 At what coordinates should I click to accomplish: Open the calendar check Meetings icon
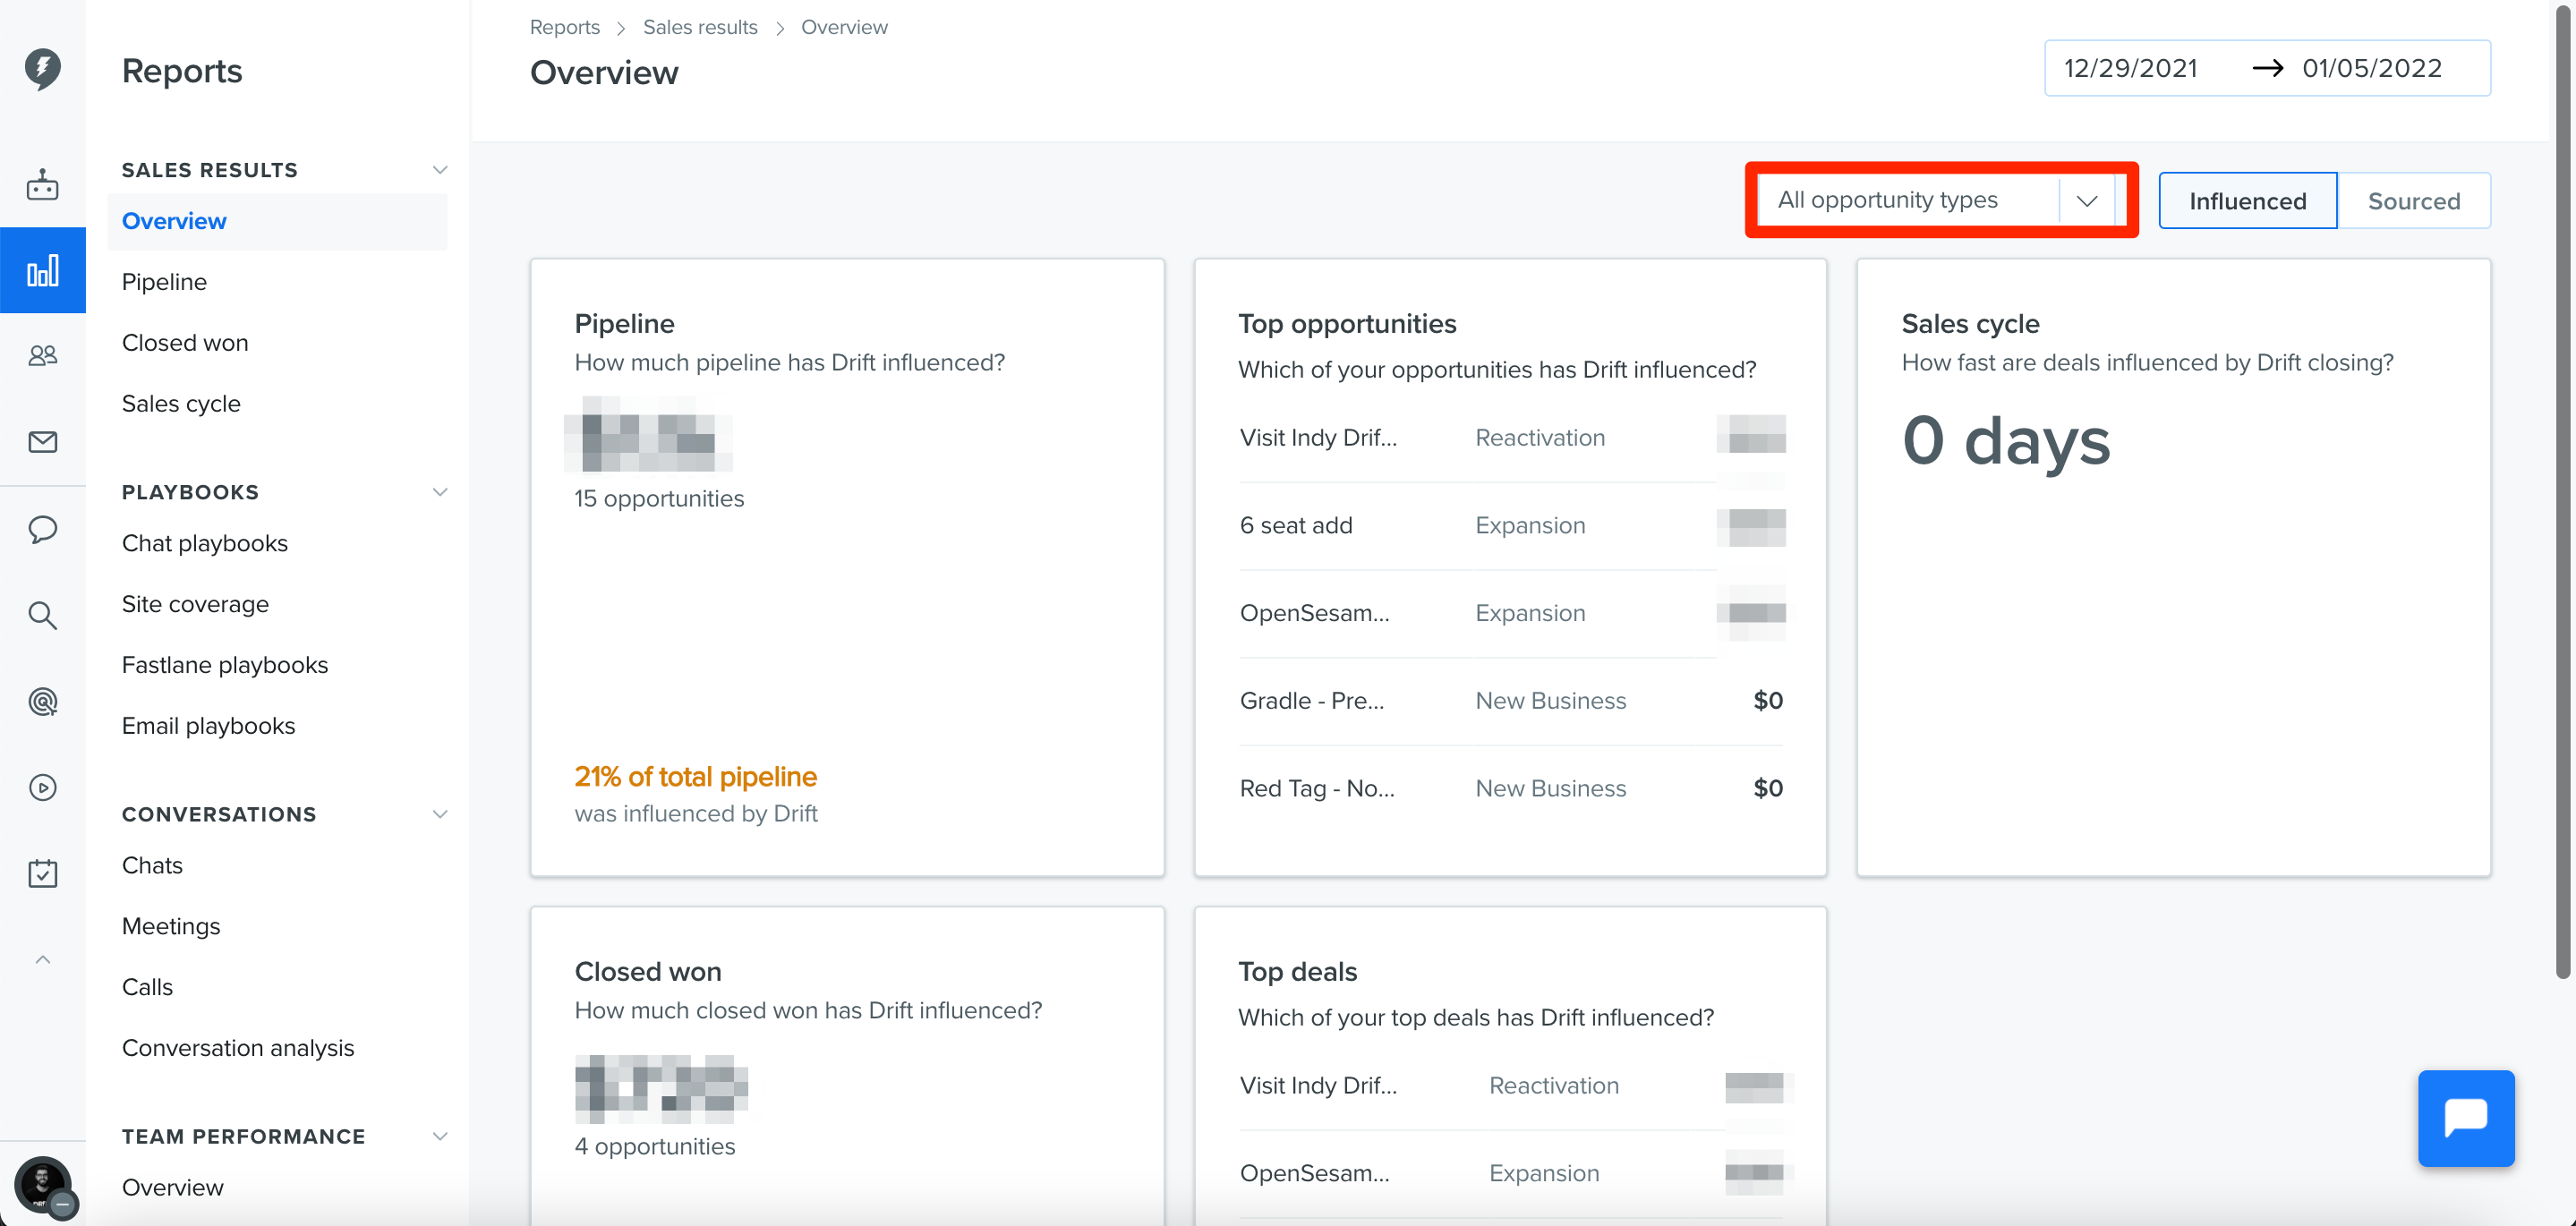pyautogui.click(x=42, y=873)
